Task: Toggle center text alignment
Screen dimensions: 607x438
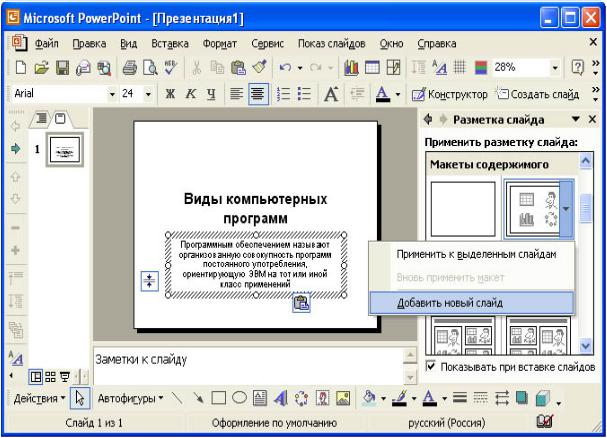Action: click(258, 94)
